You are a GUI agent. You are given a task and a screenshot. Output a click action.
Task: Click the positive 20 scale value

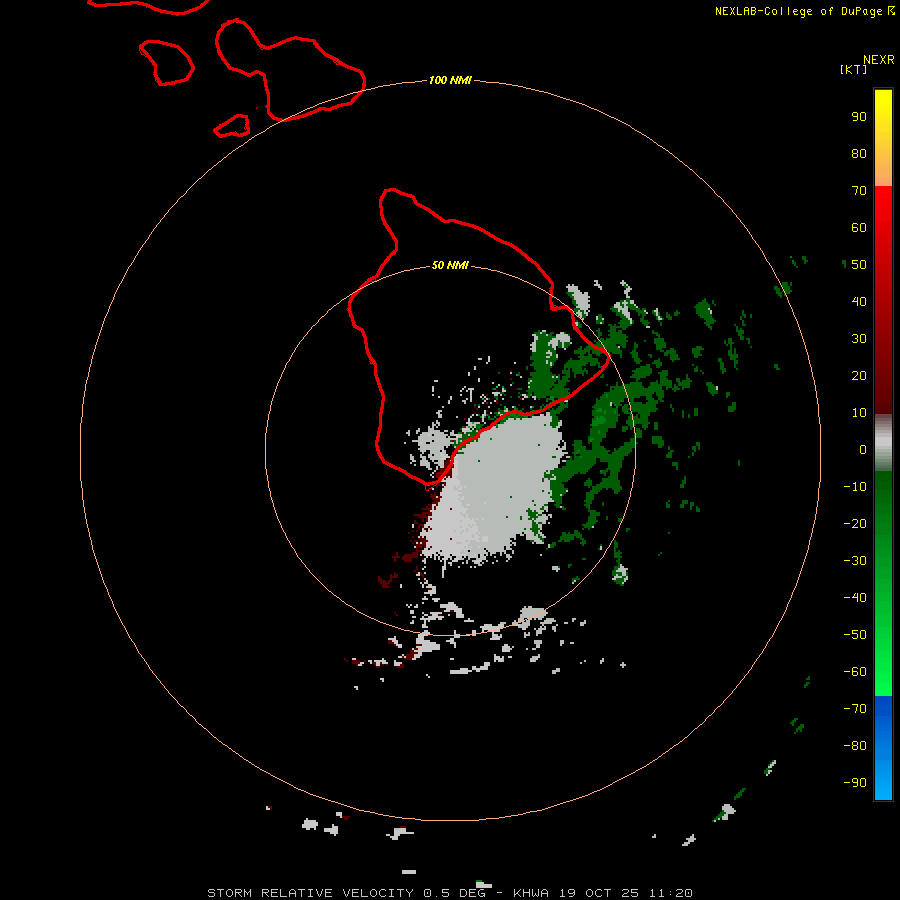pyautogui.click(x=859, y=375)
